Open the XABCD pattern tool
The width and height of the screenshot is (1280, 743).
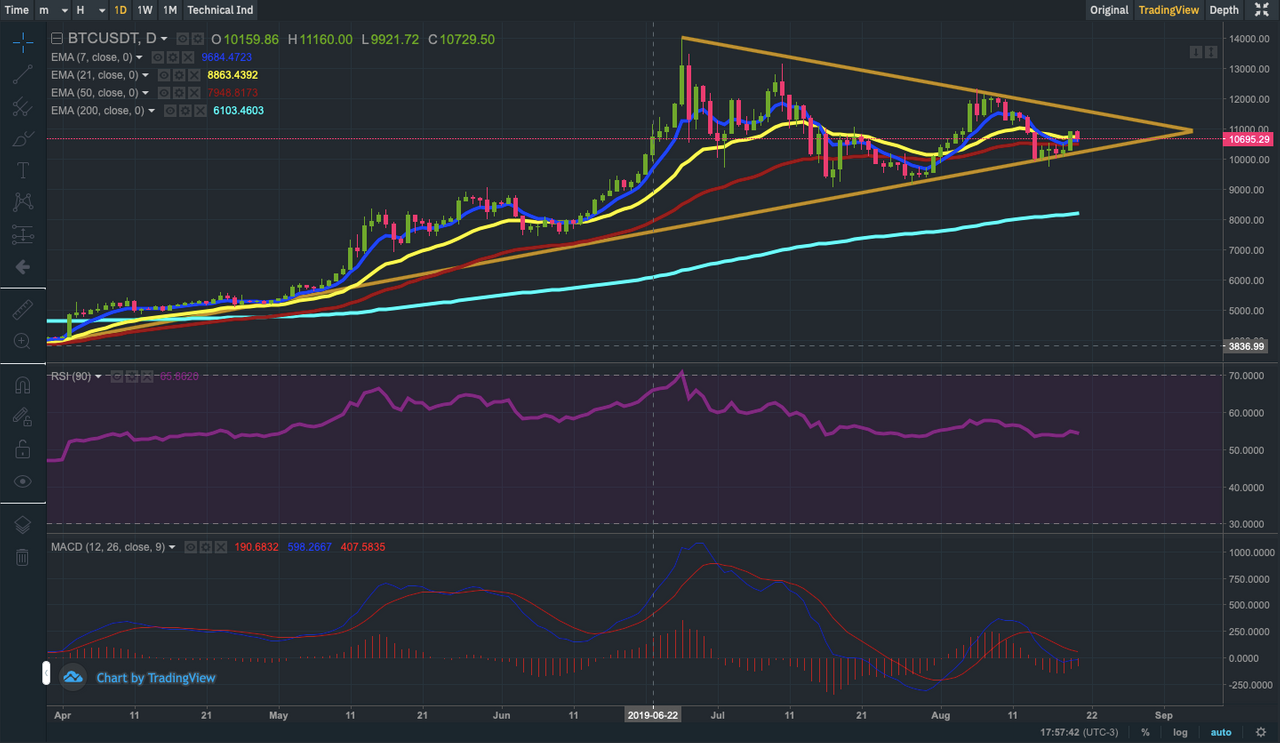point(22,202)
